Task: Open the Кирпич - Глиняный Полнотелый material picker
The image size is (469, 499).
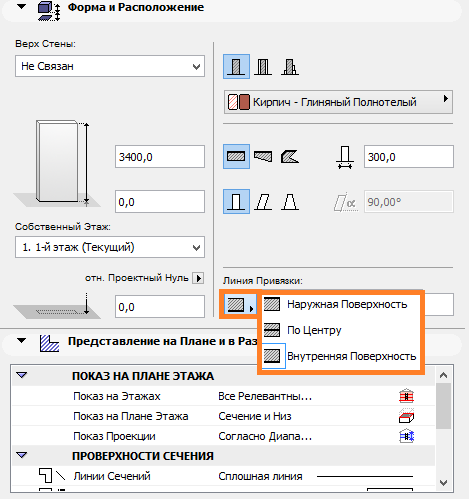Action: [x=338, y=102]
